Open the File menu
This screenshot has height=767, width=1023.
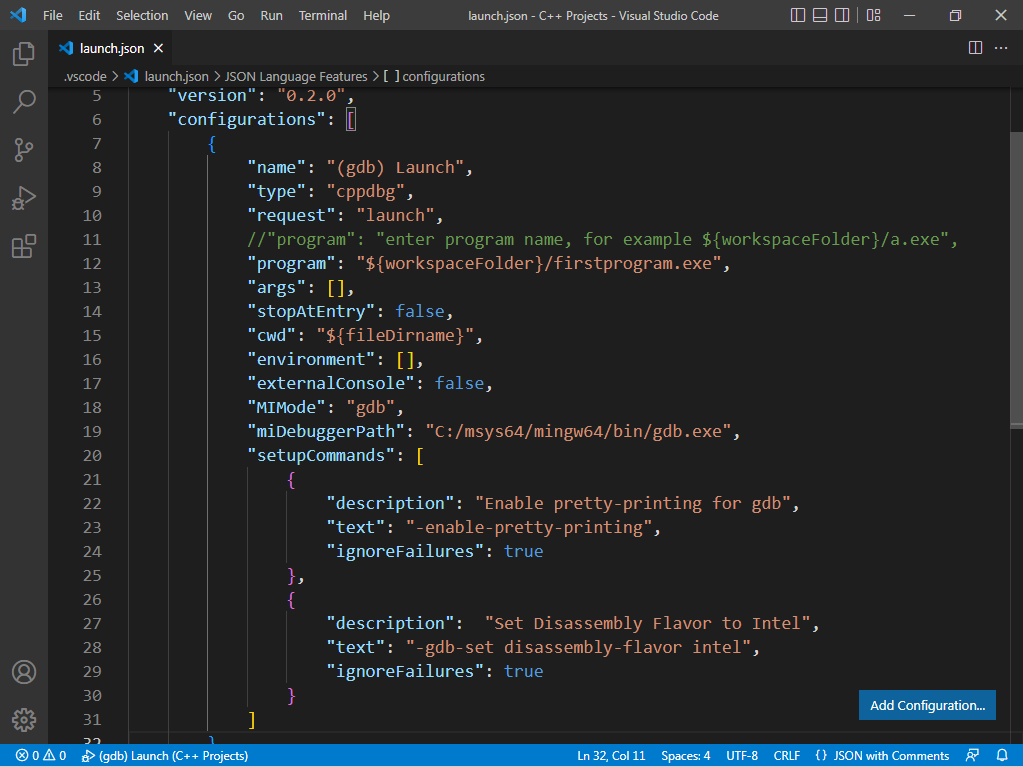(52, 16)
